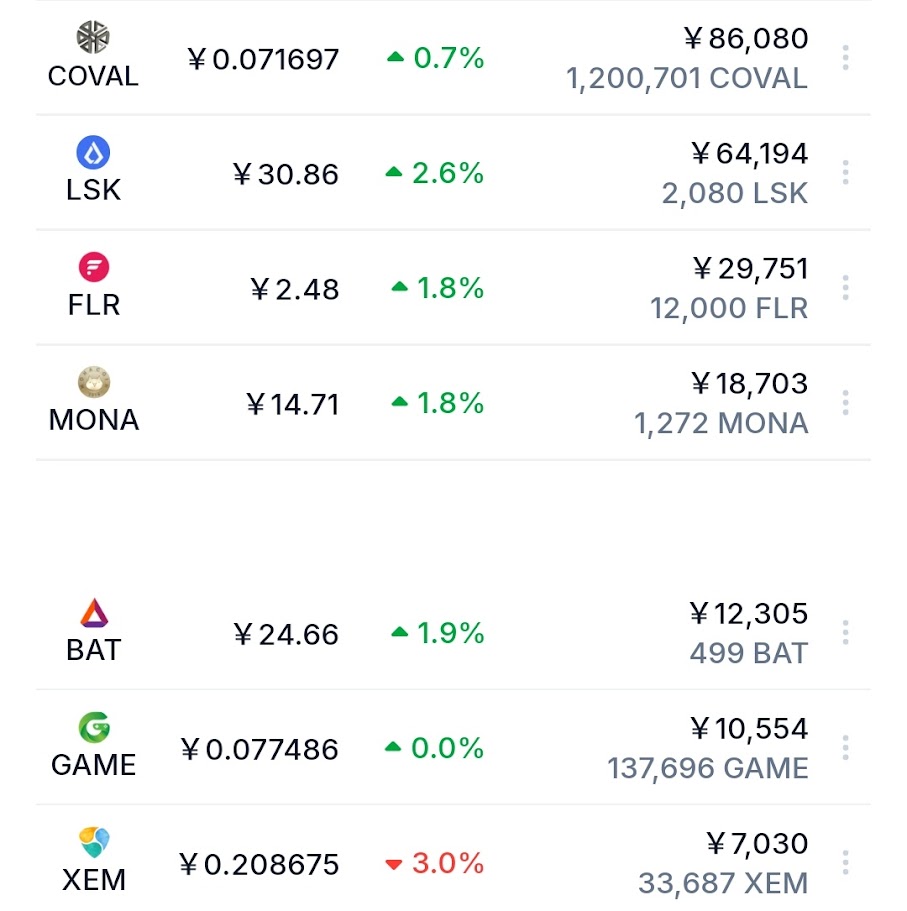This screenshot has height=911, width=907.
Task: Open the three-dot menu for GAME
Action: point(846,748)
